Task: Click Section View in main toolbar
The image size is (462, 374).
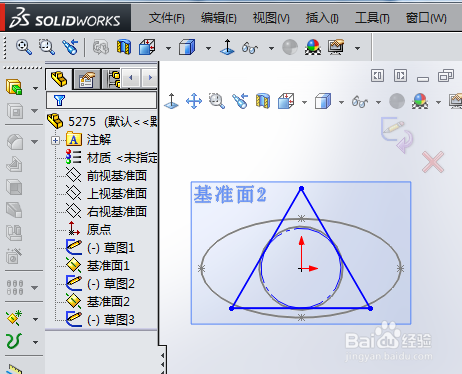Action: coord(123,47)
